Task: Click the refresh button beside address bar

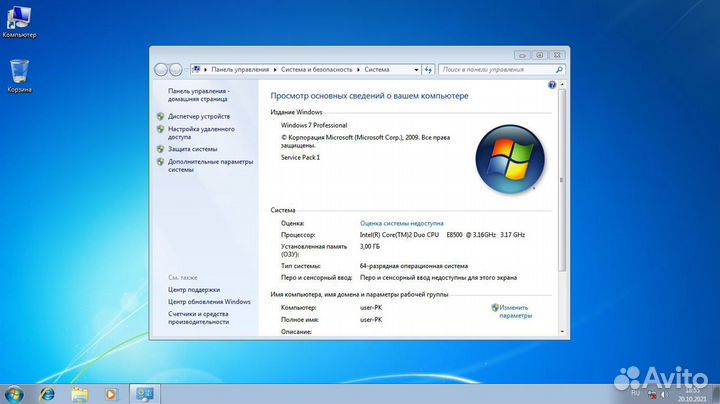Action: click(x=428, y=70)
